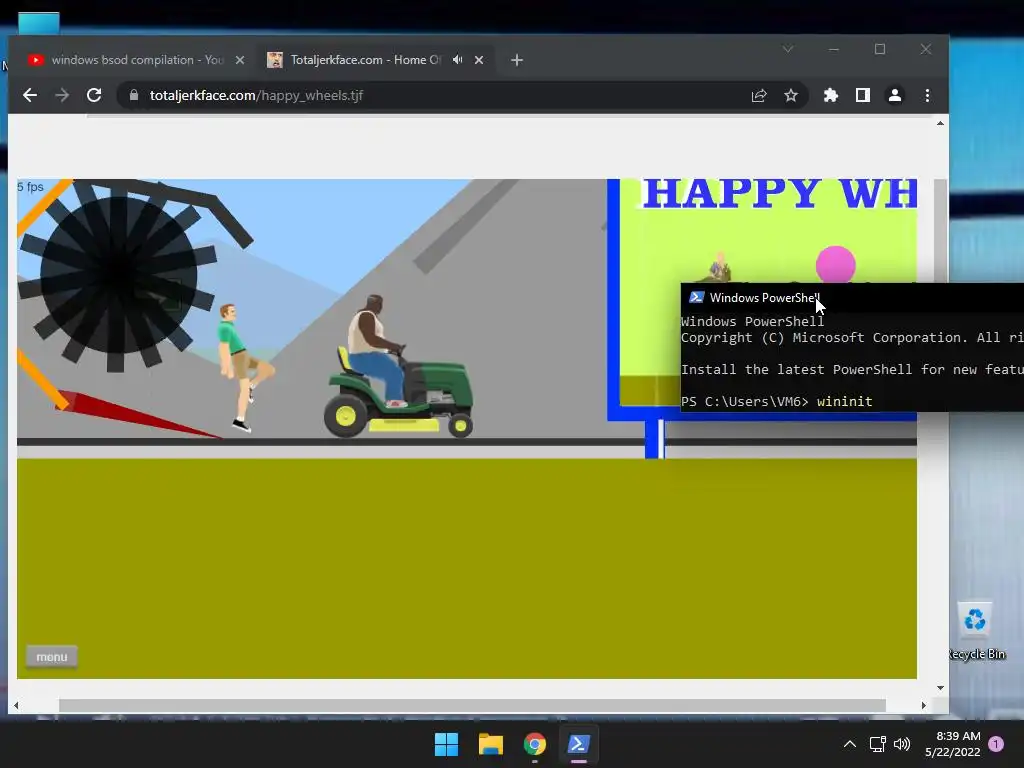This screenshot has width=1024, height=768.
Task: Close the windows bsod compilation tab
Action: click(x=240, y=60)
